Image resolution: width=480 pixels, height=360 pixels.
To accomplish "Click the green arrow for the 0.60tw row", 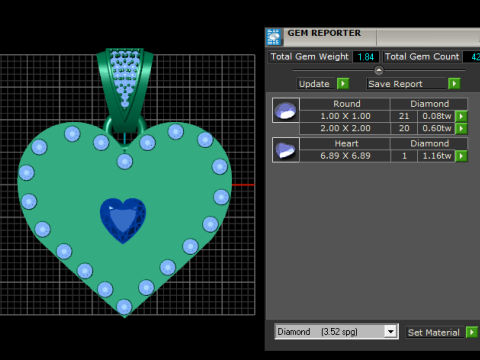I will point(461,128).
